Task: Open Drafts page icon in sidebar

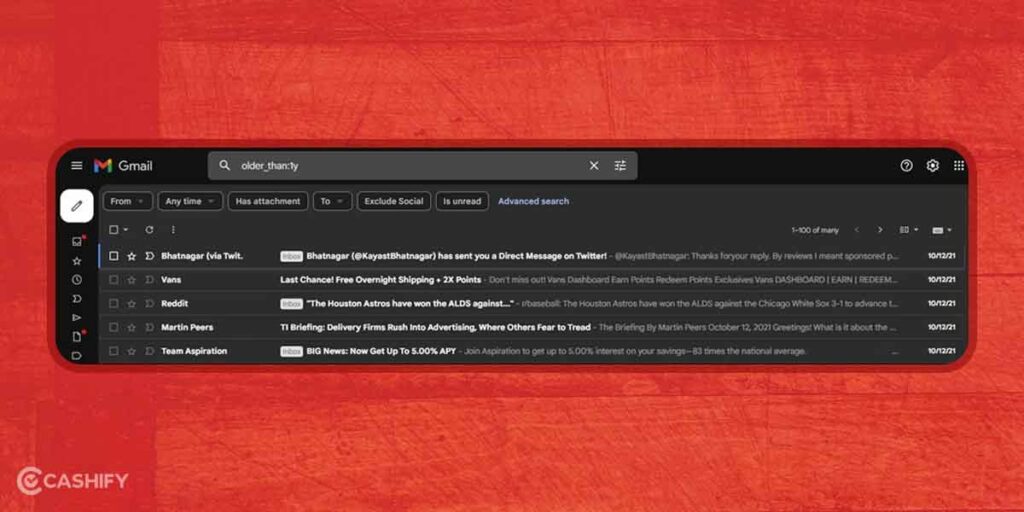Action: (77, 337)
